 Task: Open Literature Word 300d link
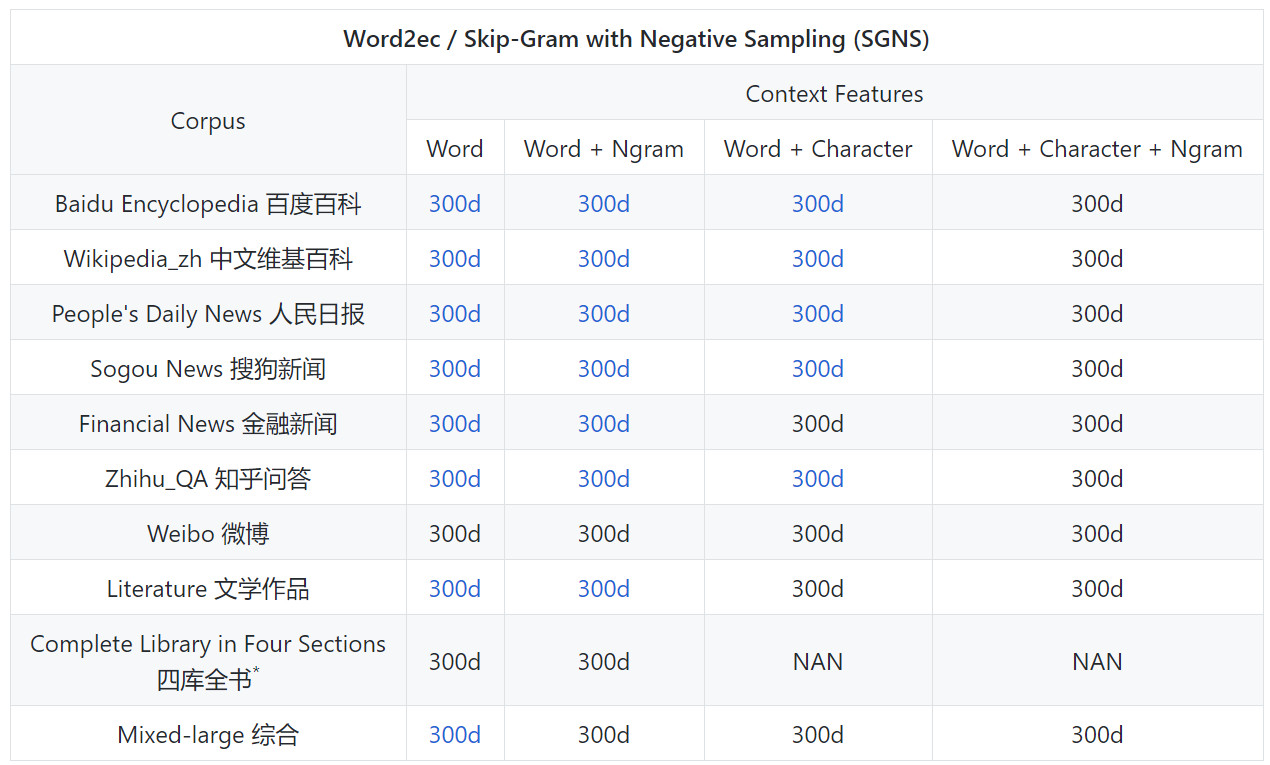(455, 589)
